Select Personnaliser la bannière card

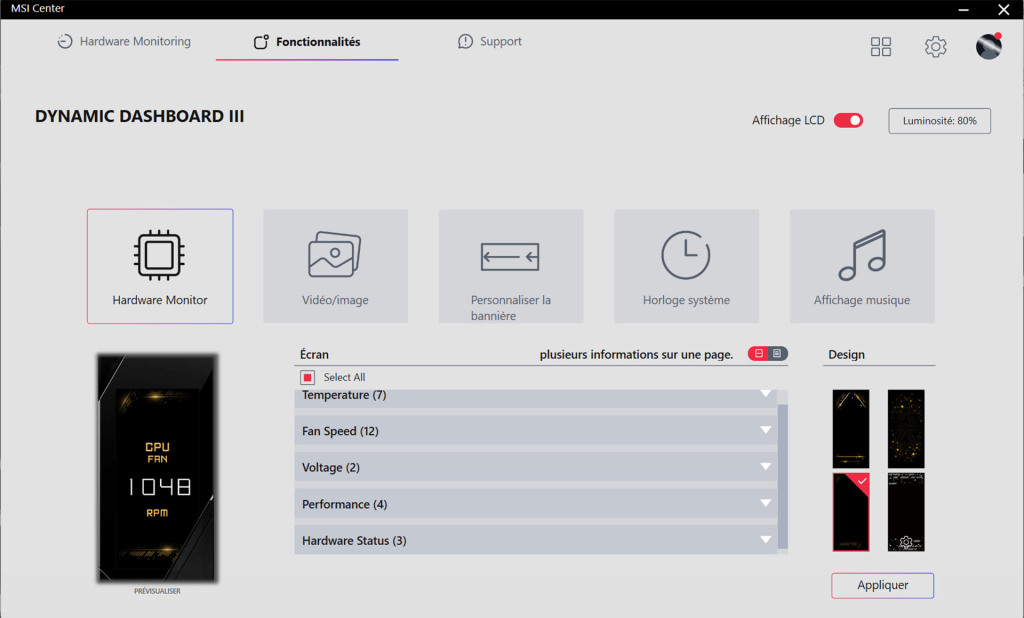click(x=511, y=266)
